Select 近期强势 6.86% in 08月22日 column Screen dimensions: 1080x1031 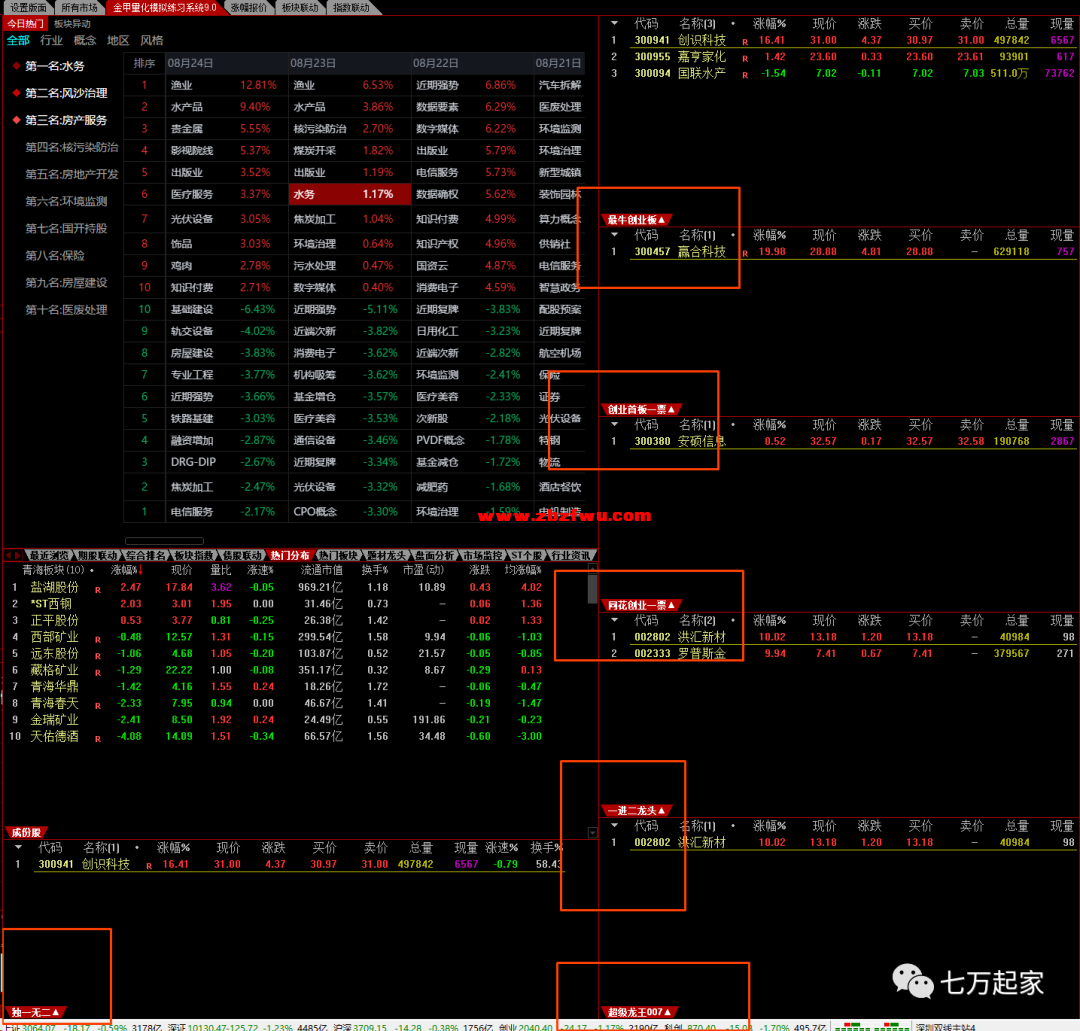(x=472, y=85)
